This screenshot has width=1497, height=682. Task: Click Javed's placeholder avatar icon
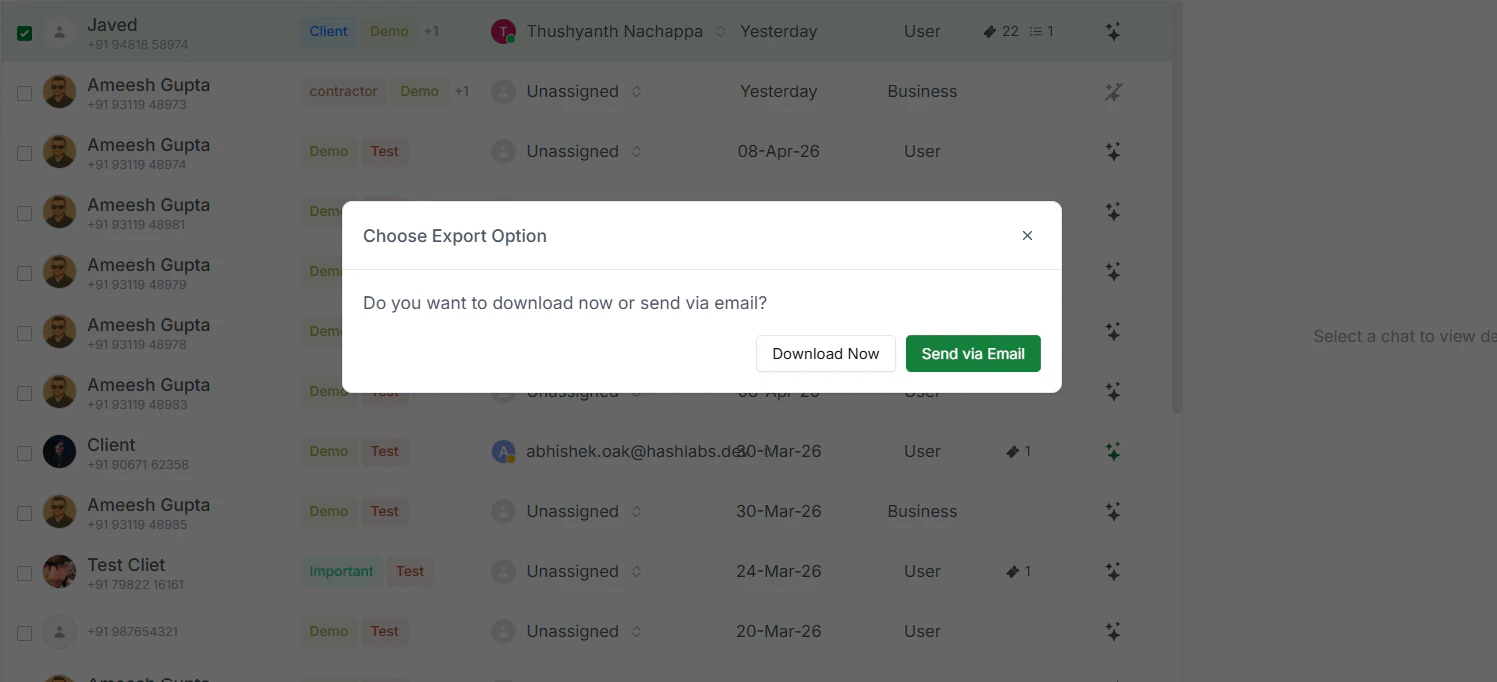tap(60, 32)
